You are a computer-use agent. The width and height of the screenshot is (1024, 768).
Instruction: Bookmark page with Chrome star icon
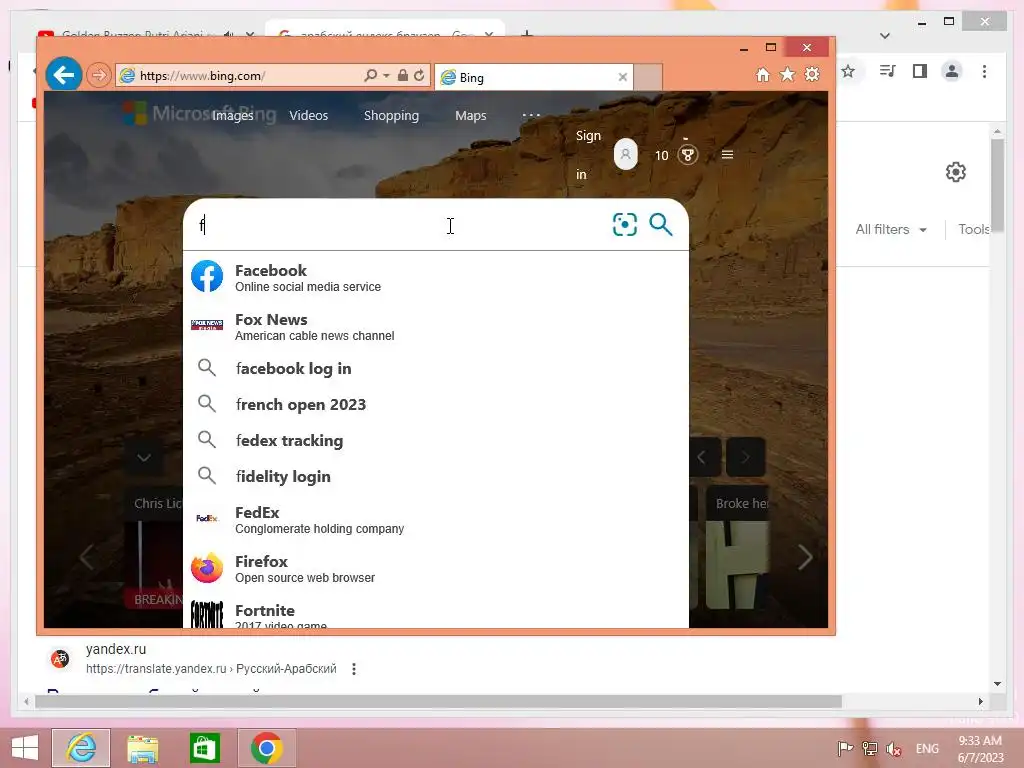tap(848, 71)
